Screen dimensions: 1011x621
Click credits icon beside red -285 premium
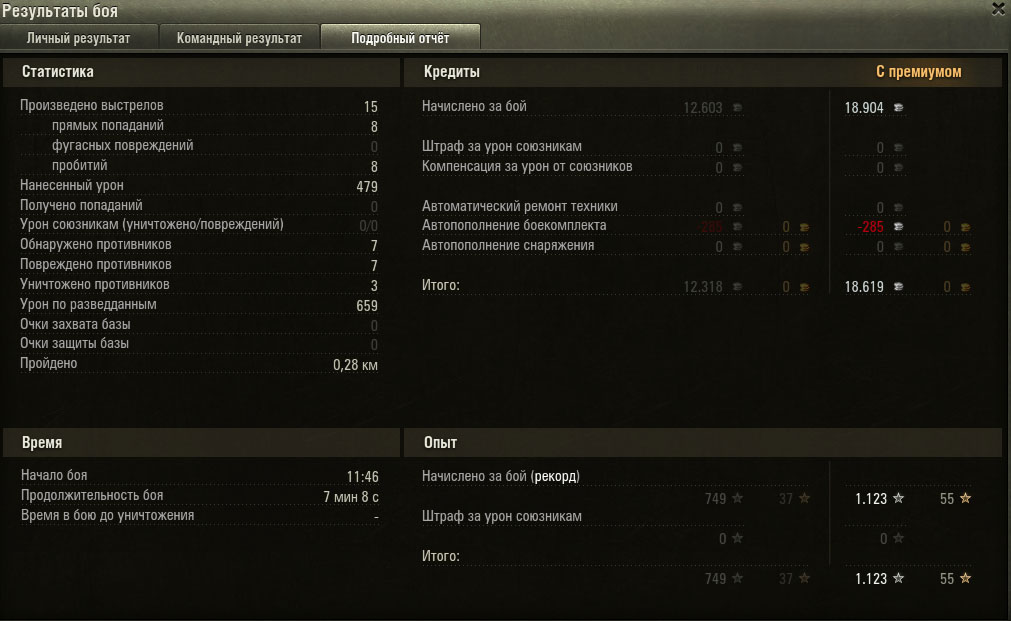coord(898,227)
